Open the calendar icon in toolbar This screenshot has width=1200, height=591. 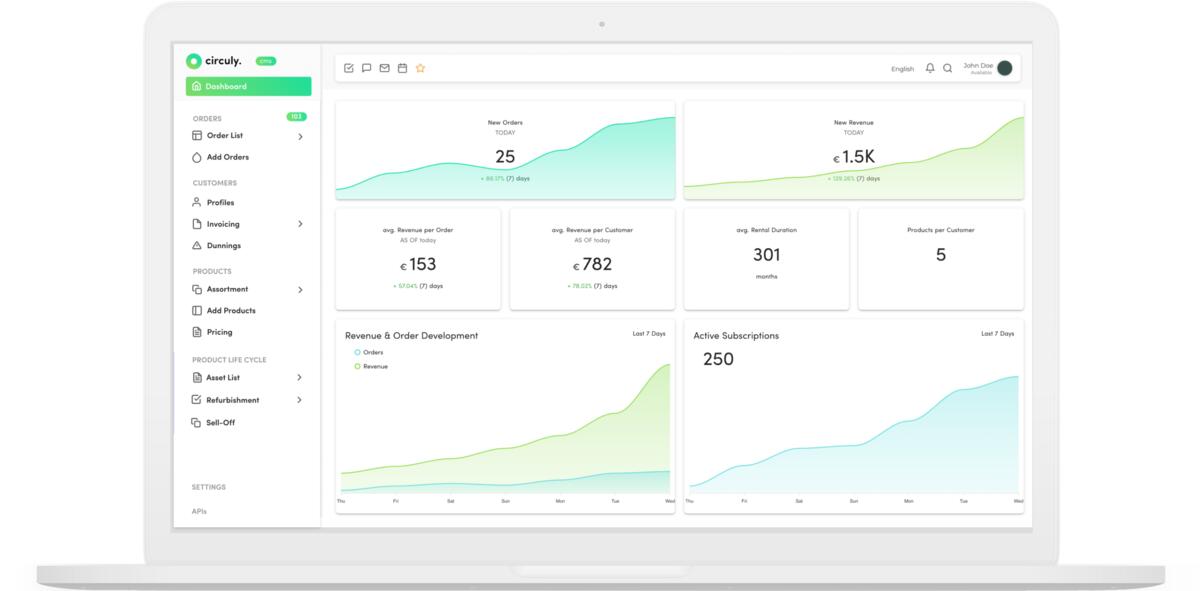402,68
